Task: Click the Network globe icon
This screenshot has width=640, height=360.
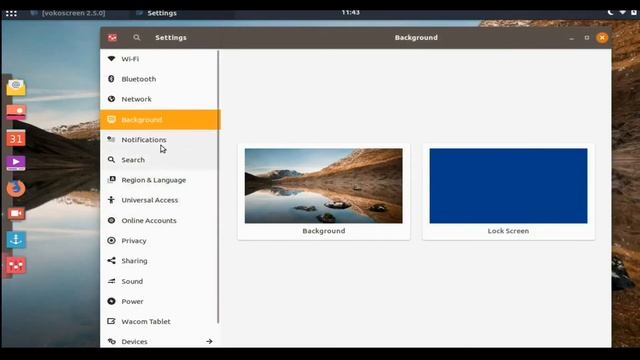Action: pyautogui.click(x=111, y=99)
